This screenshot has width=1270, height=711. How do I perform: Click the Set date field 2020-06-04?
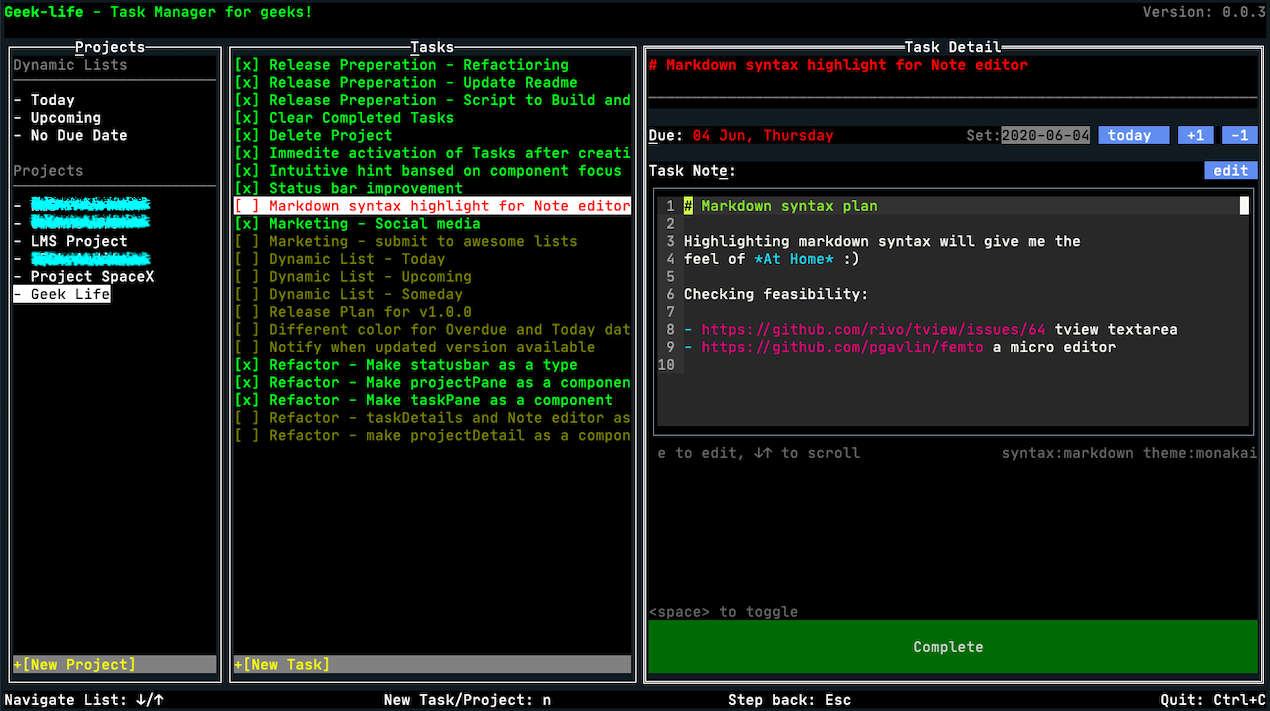point(1045,135)
